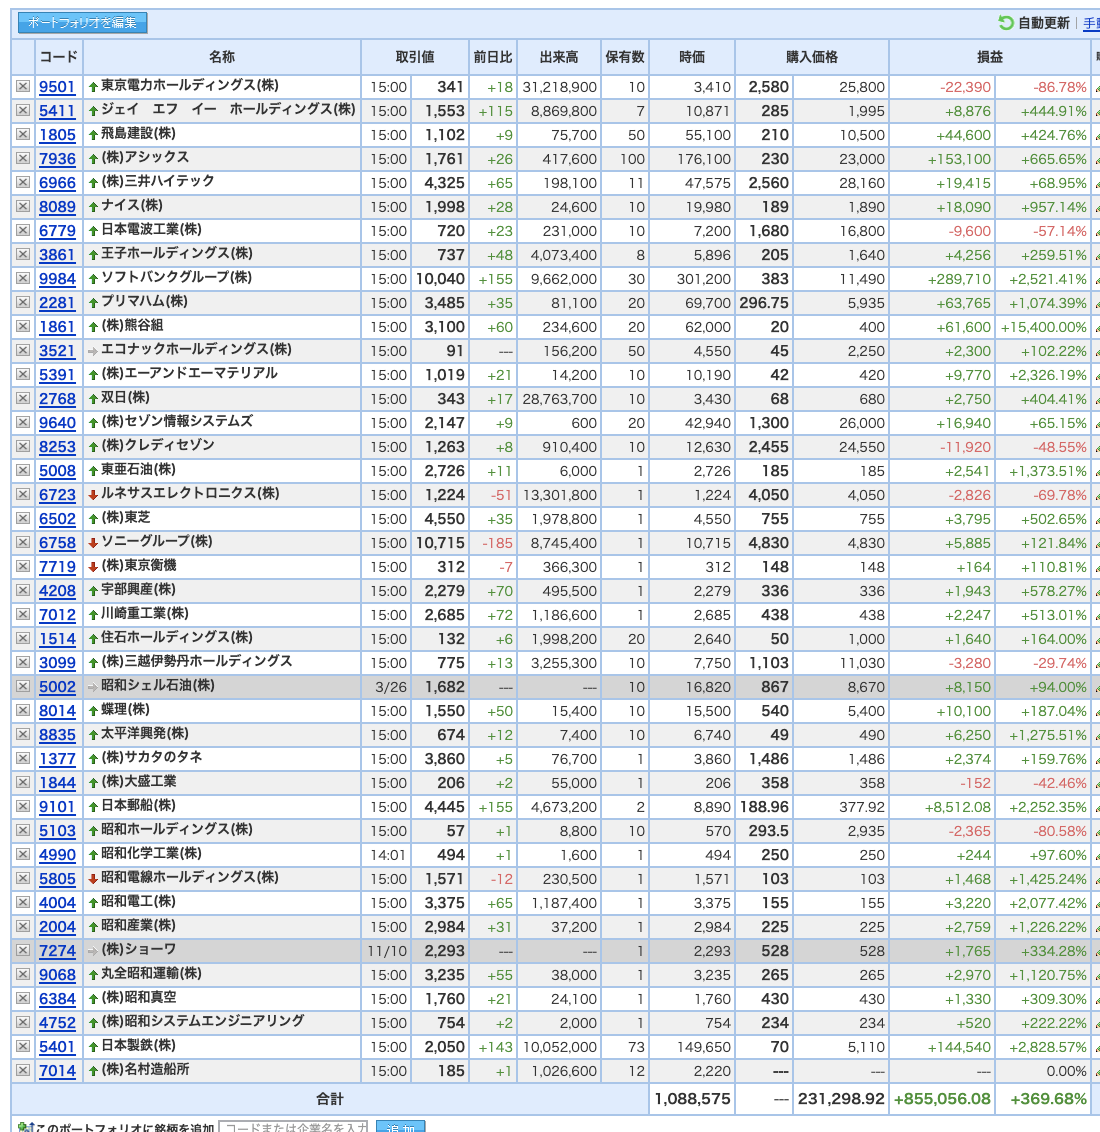Open stock code link 6758
Viewport: 1100px width, 1132px height.
pos(57,542)
